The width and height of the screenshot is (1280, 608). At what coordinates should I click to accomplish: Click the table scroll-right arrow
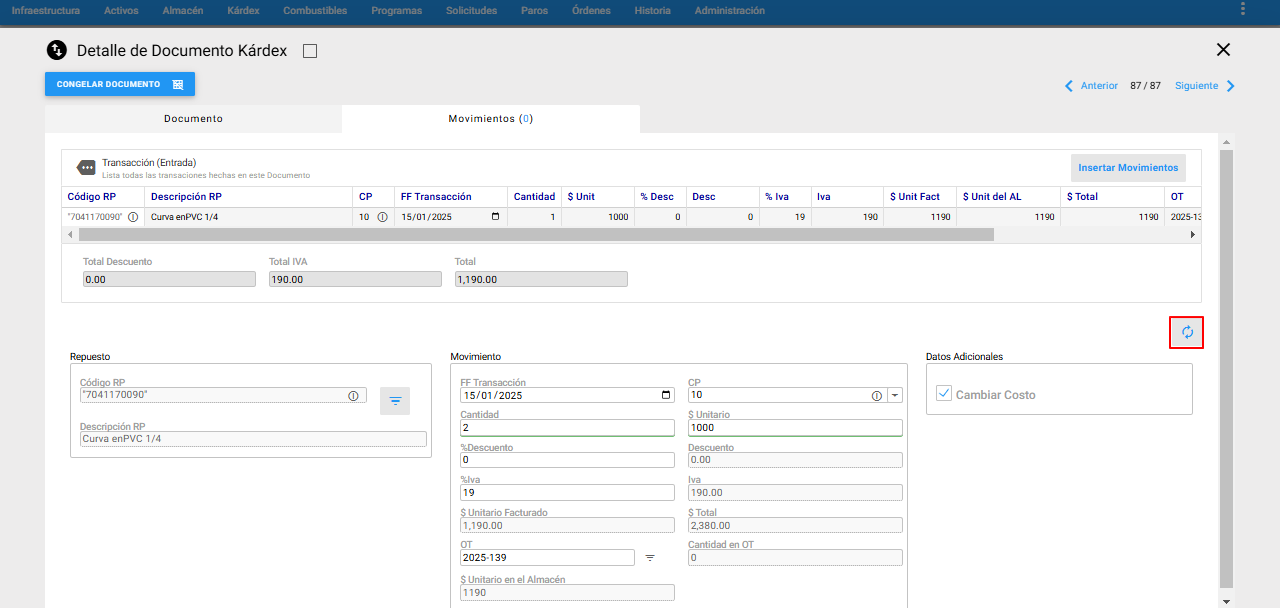[1192, 234]
